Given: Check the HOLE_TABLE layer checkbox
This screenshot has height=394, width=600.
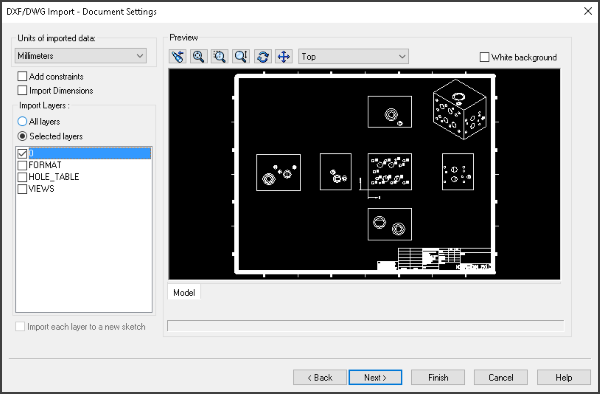Looking at the screenshot, I should 22,177.
